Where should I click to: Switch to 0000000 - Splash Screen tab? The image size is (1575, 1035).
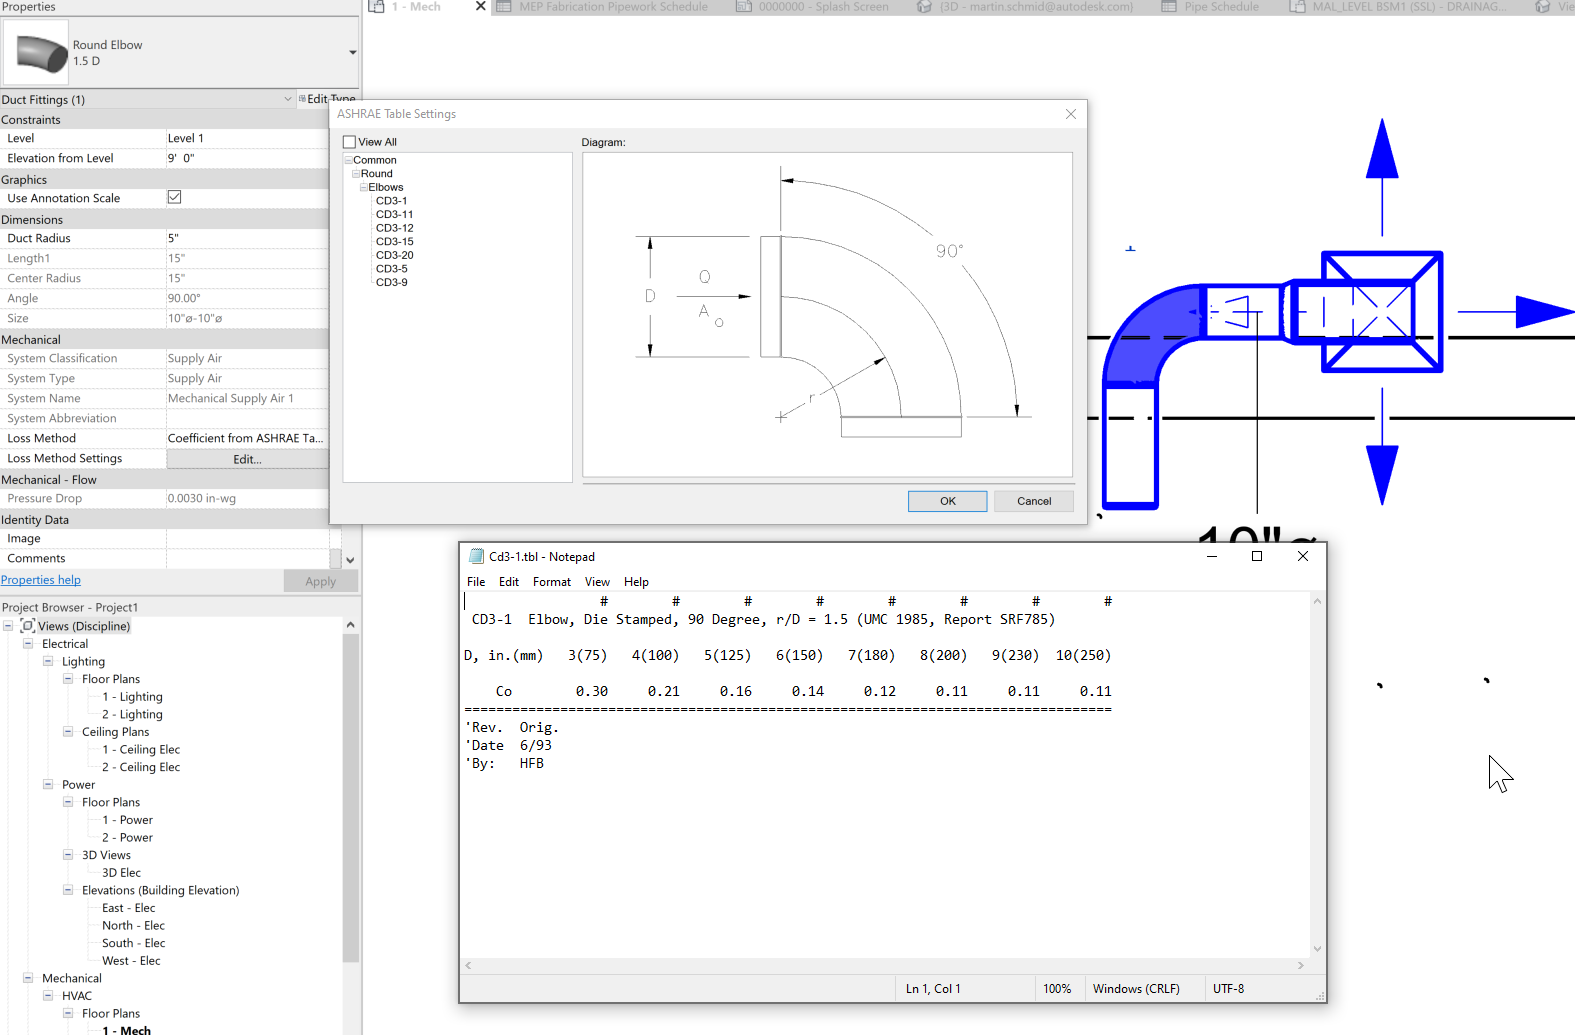(812, 7)
